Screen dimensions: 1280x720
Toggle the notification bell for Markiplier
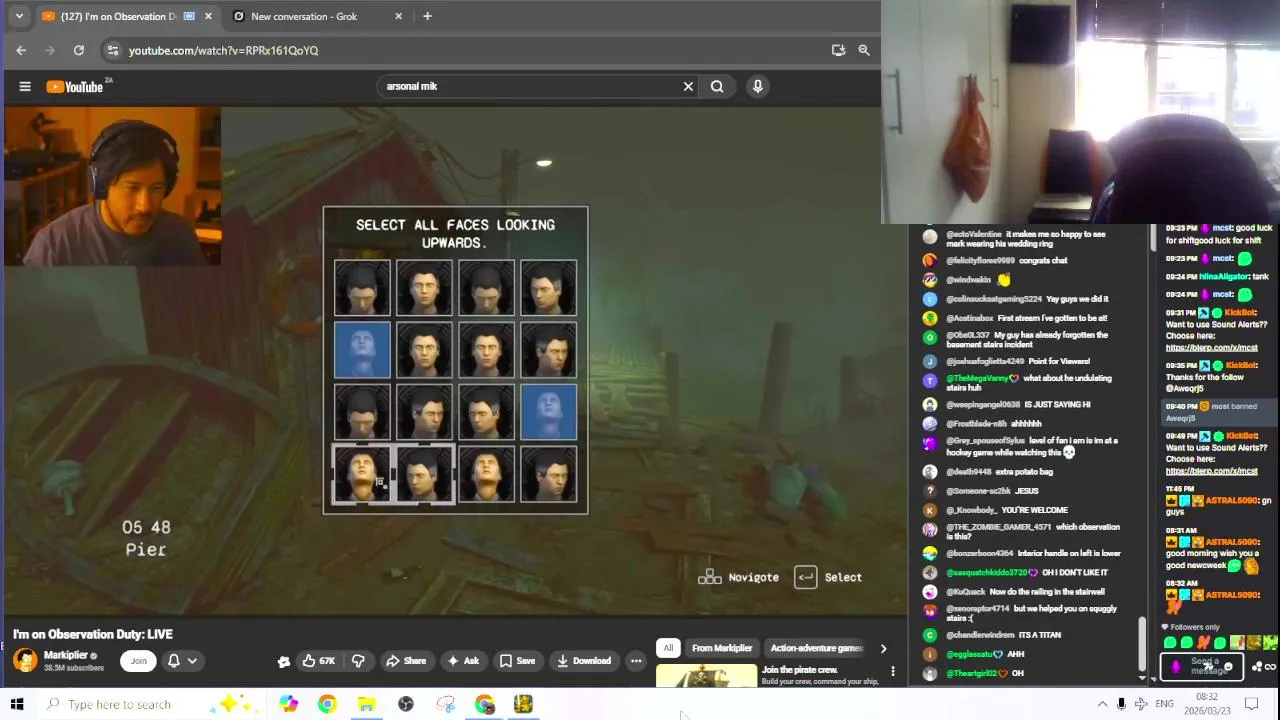pyautogui.click(x=174, y=661)
